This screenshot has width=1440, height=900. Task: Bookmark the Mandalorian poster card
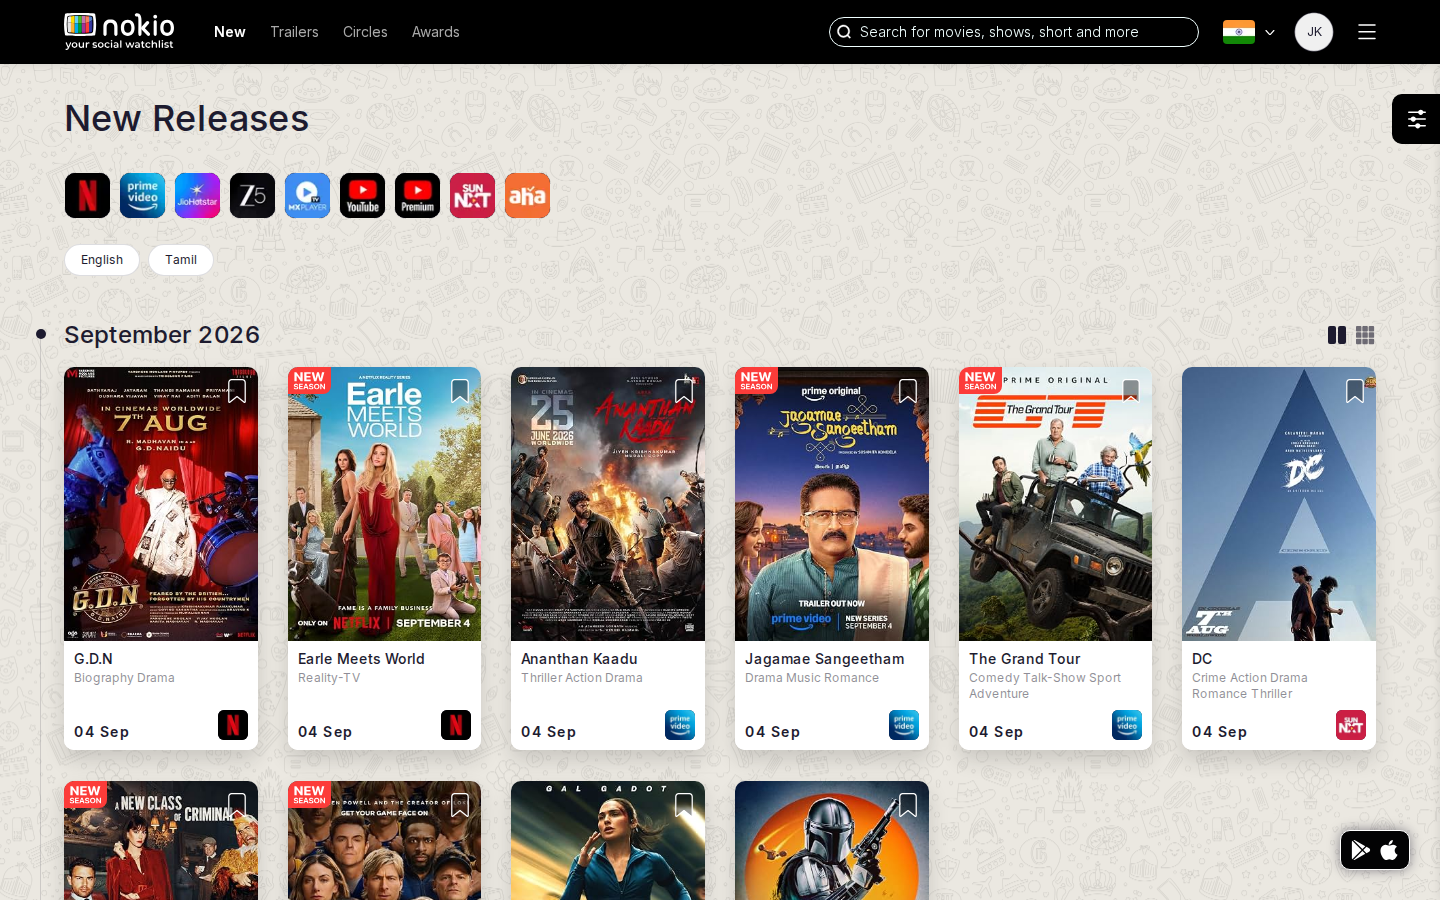click(908, 805)
